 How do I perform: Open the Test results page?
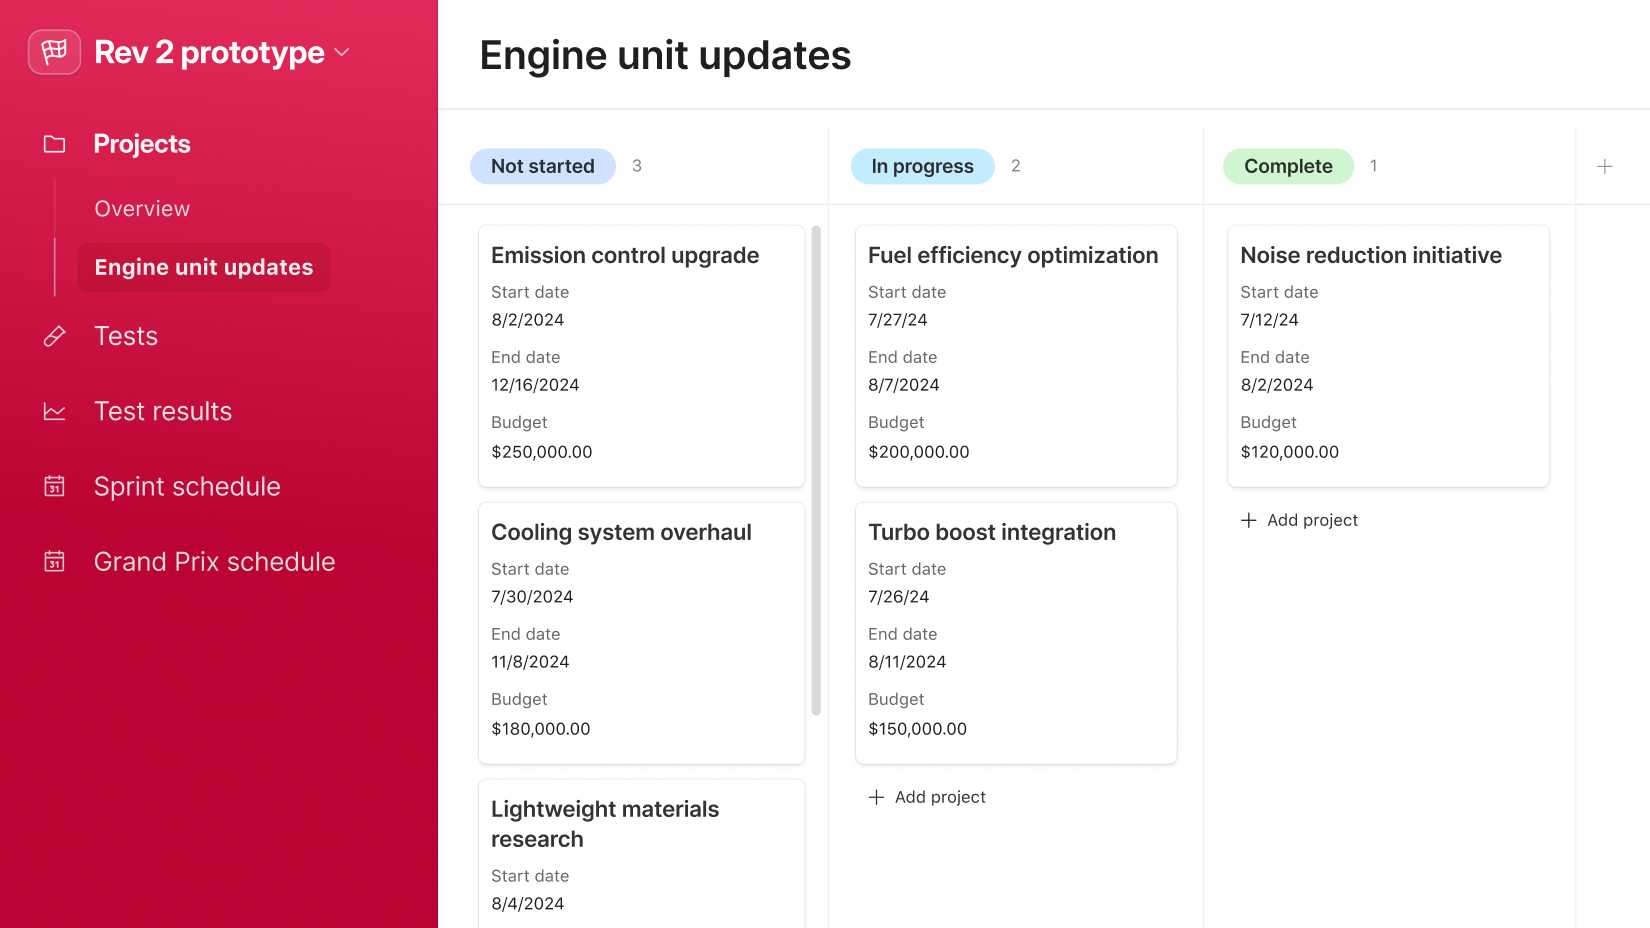[163, 411]
